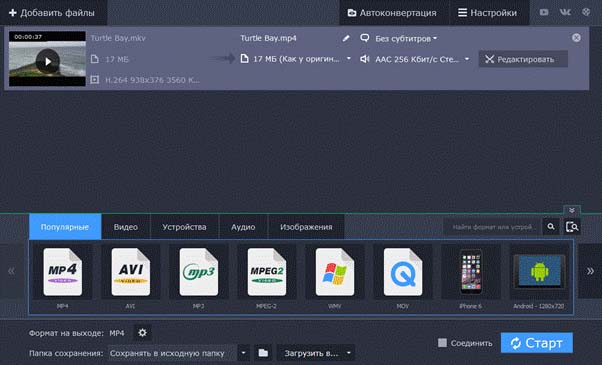Edit the output filename with pencil icon
This screenshot has height=365, width=602.
point(346,38)
